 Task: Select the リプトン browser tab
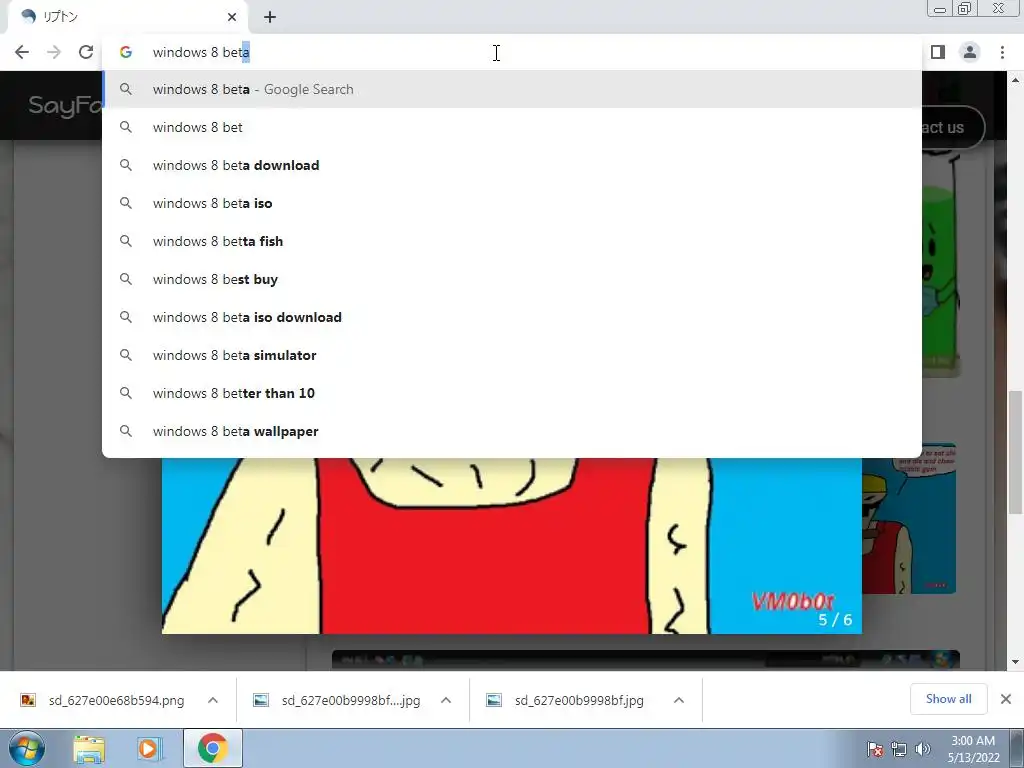pos(127,17)
